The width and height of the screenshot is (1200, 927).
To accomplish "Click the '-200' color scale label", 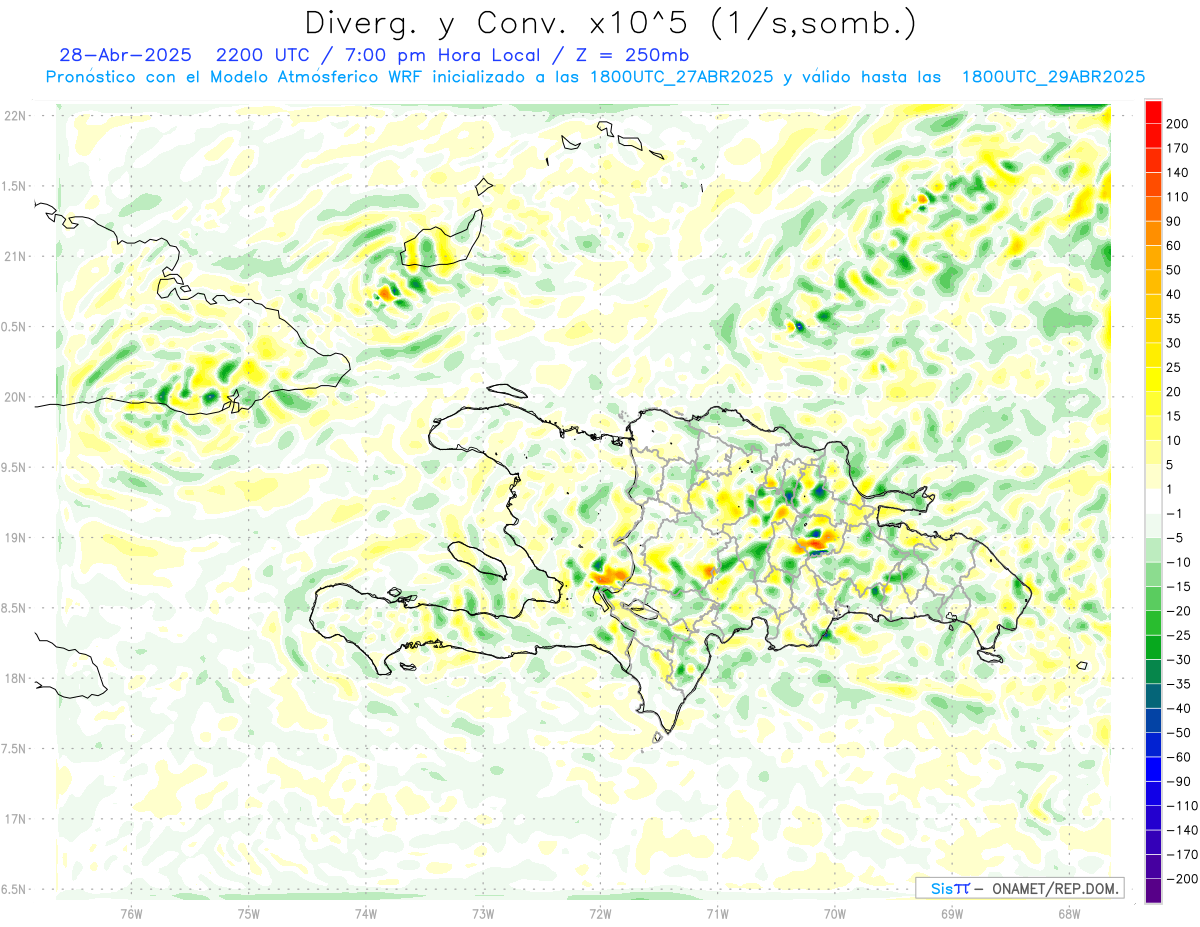I will (1182, 879).
